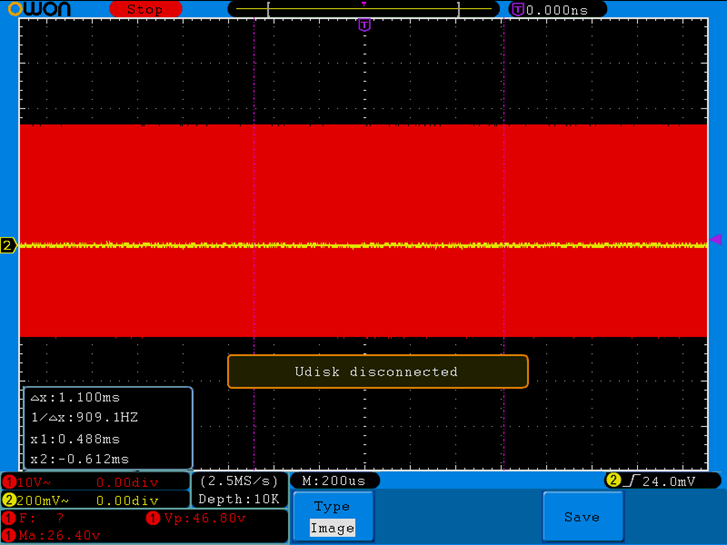Click the x1:0.488ms cursor value
Viewport: 727px width, 545px height.
[75, 439]
